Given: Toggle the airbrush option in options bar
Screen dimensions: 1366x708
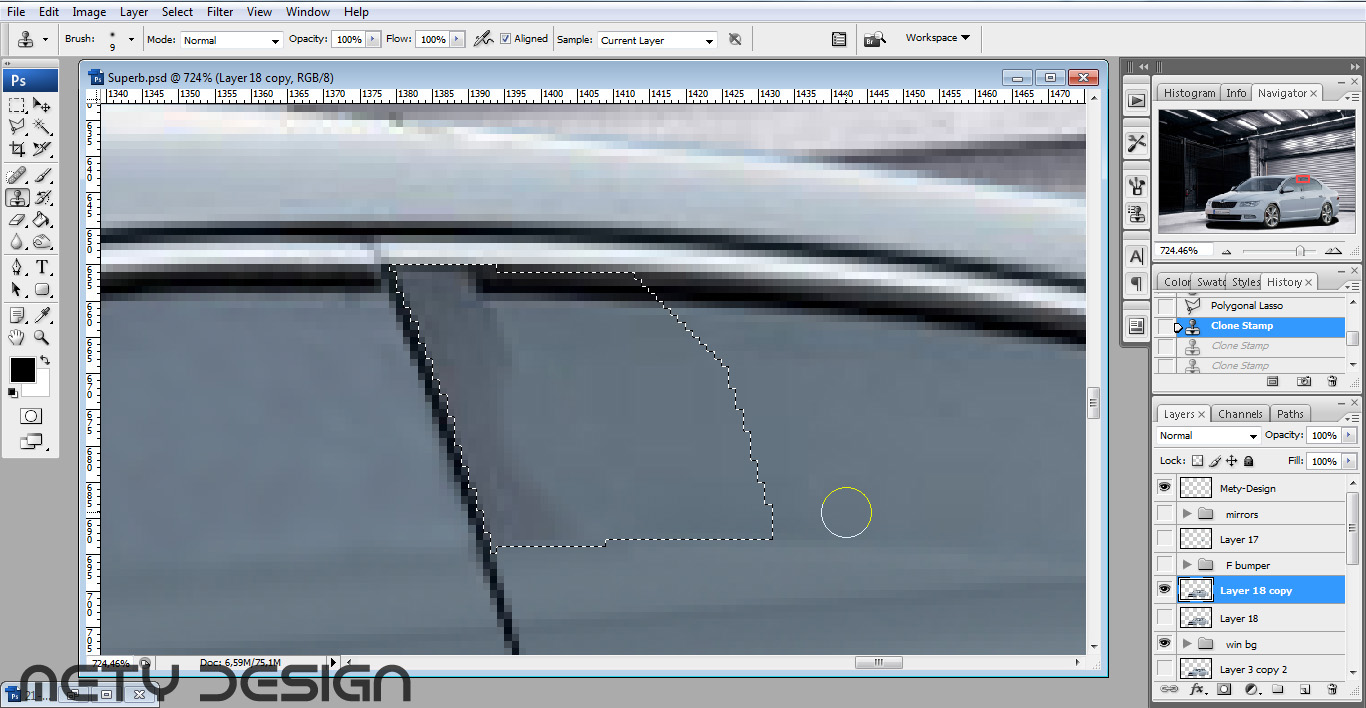Looking at the screenshot, I should click(483, 39).
